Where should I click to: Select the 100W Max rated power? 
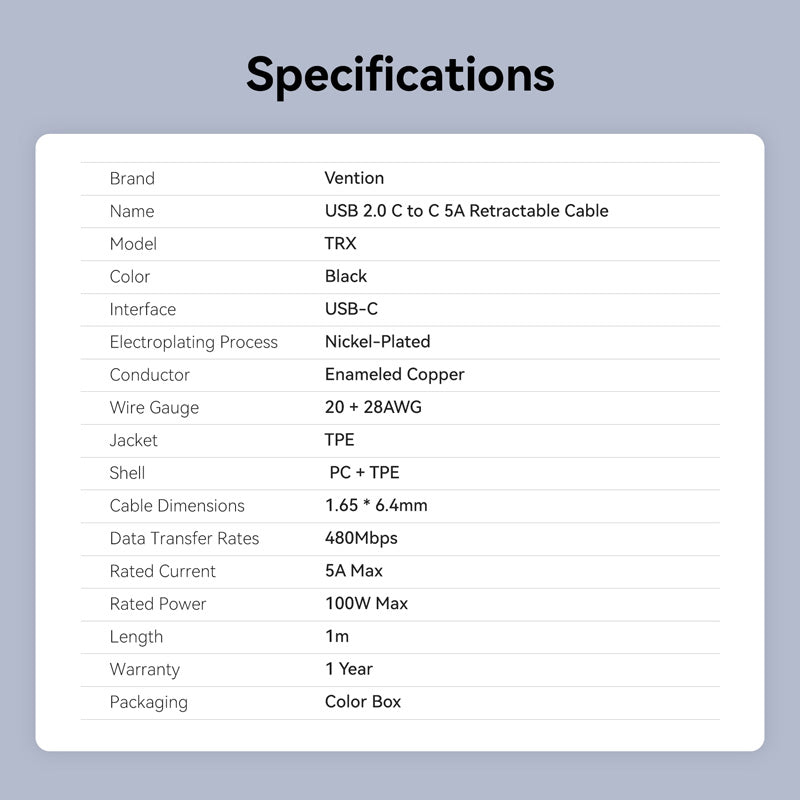tap(366, 604)
